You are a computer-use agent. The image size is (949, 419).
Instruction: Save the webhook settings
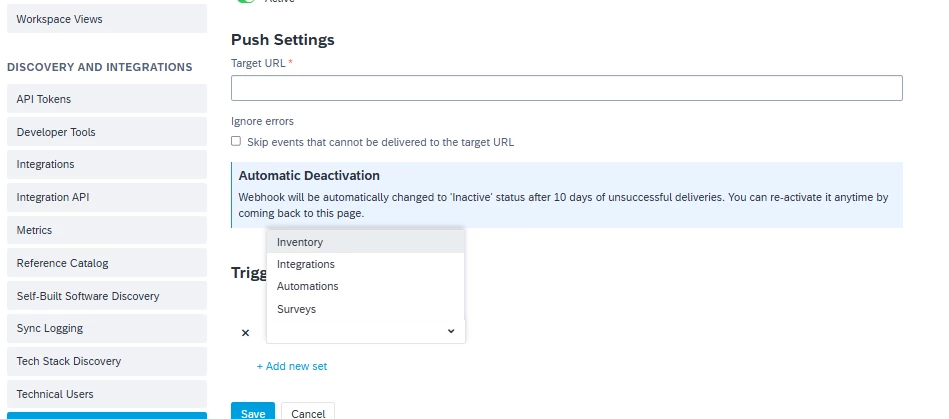click(253, 412)
